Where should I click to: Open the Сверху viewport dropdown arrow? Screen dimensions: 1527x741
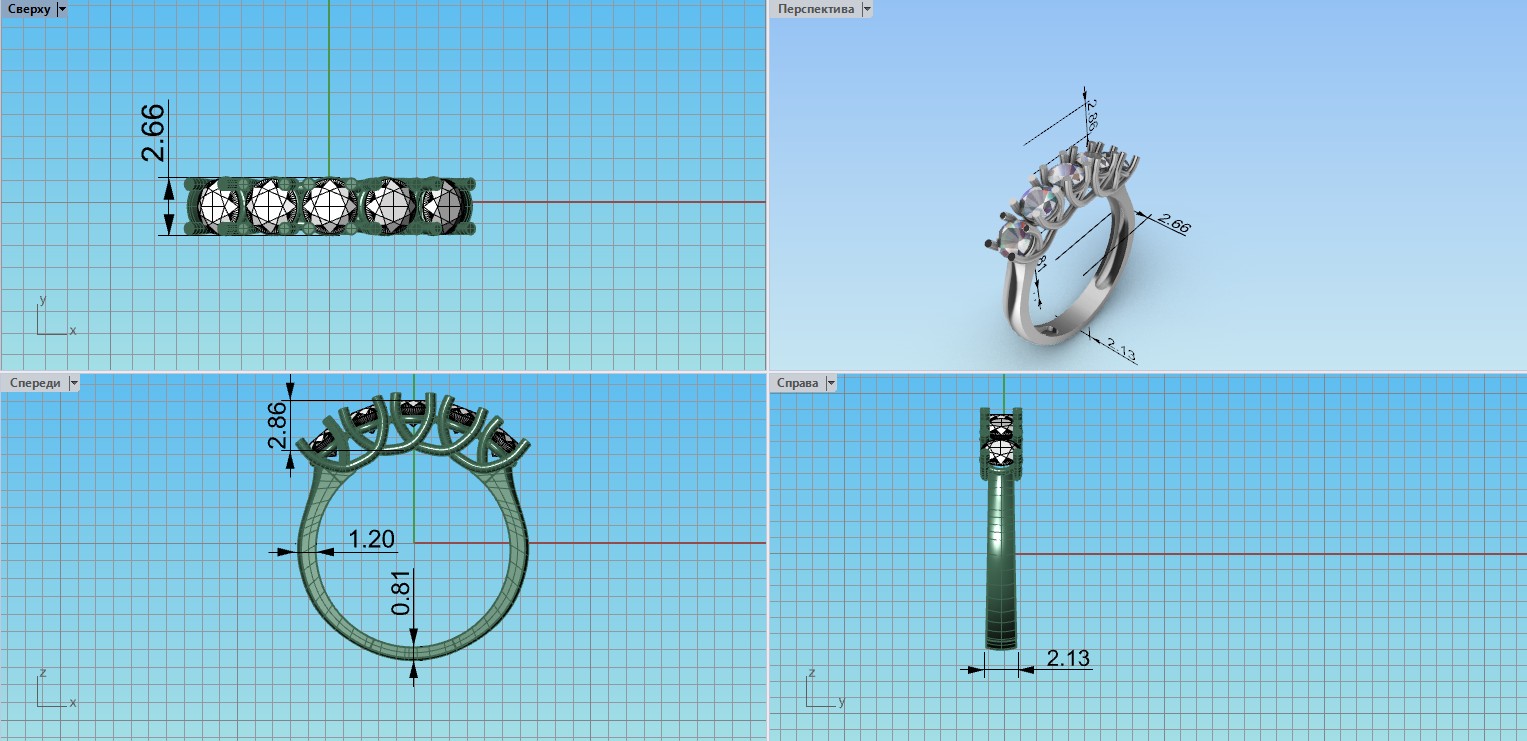point(62,9)
